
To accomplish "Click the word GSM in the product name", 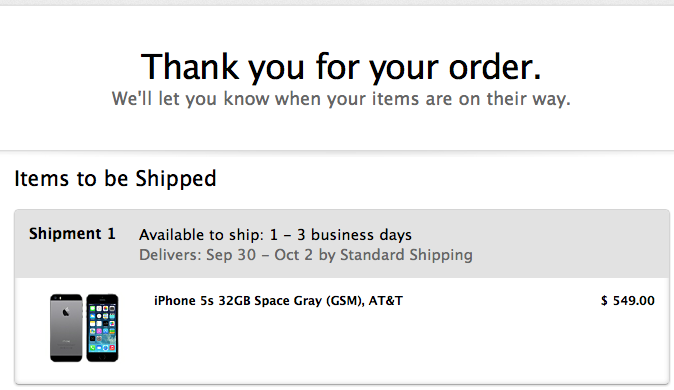I will tap(343, 301).
